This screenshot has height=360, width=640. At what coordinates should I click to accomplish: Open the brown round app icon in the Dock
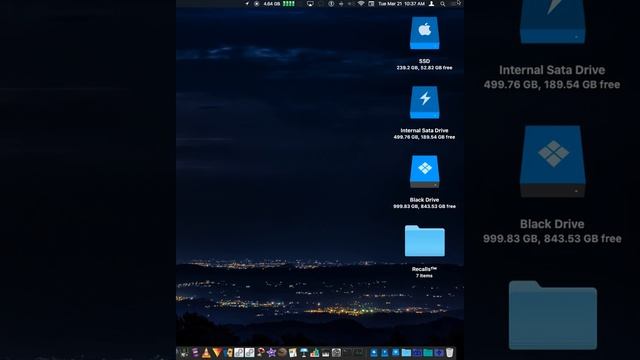point(282,353)
